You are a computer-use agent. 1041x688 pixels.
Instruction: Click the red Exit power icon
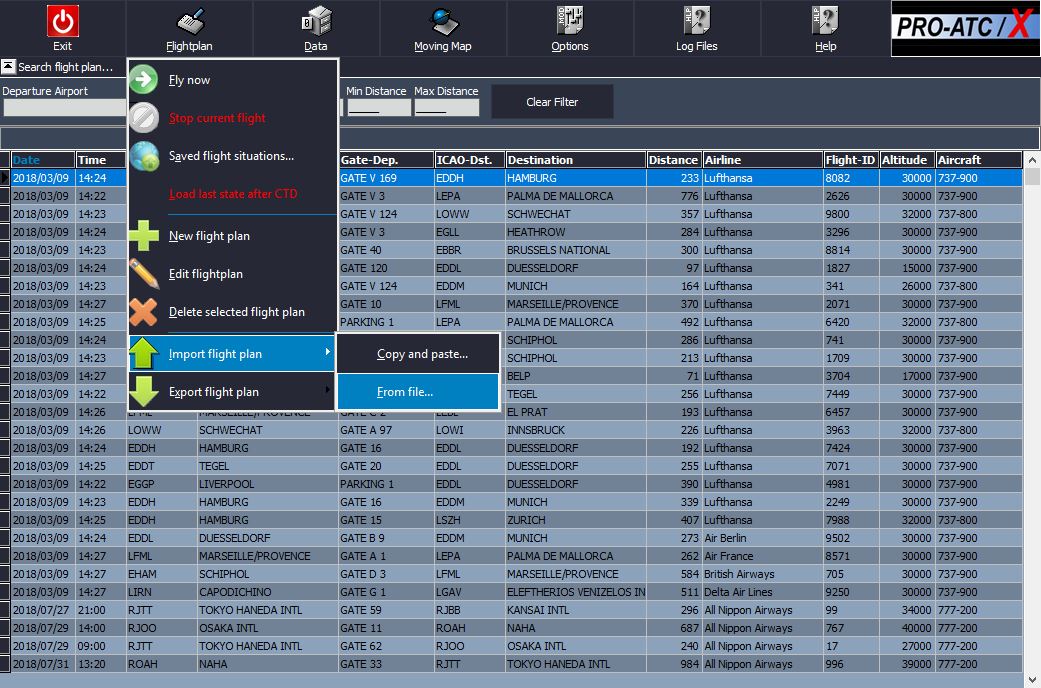pyautogui.click(x=62, y=21)
